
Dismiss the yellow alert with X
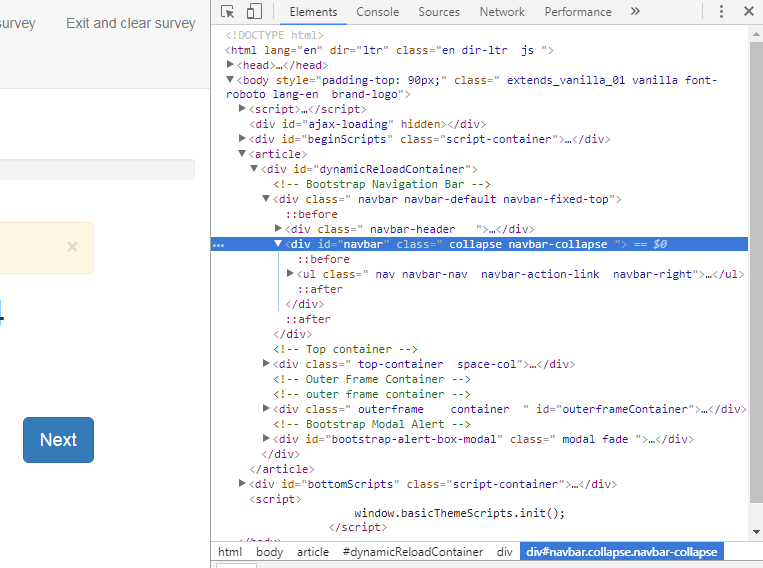pos(72,247)
